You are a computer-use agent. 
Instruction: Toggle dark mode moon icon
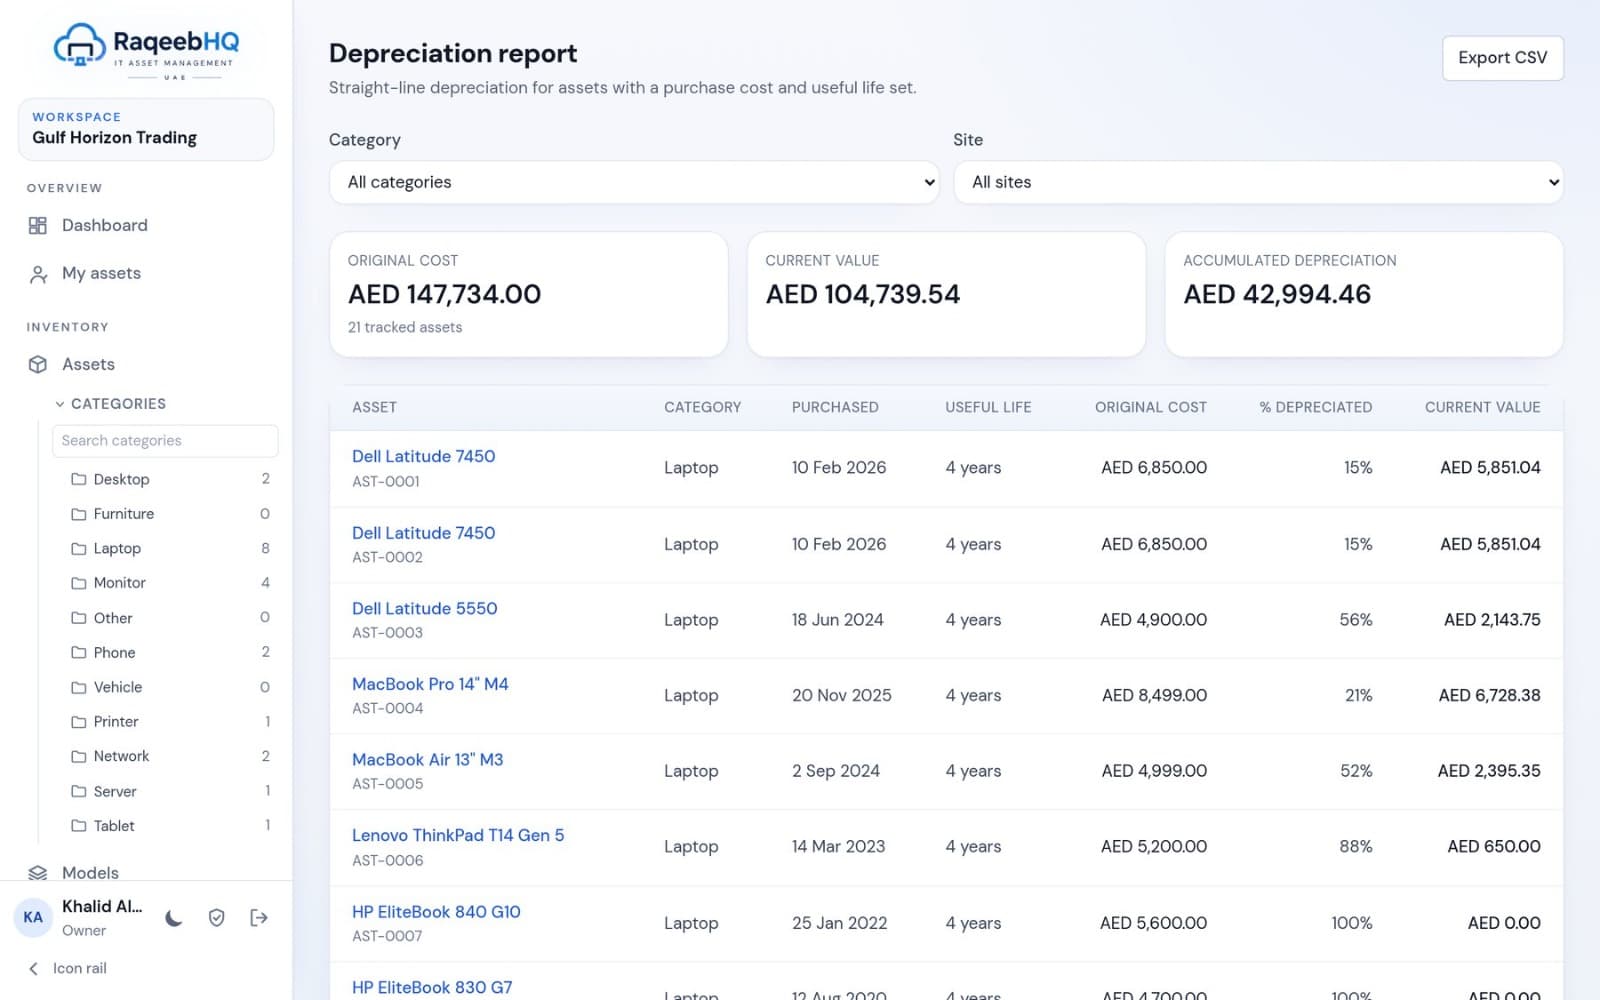click(x=174, y=918)
